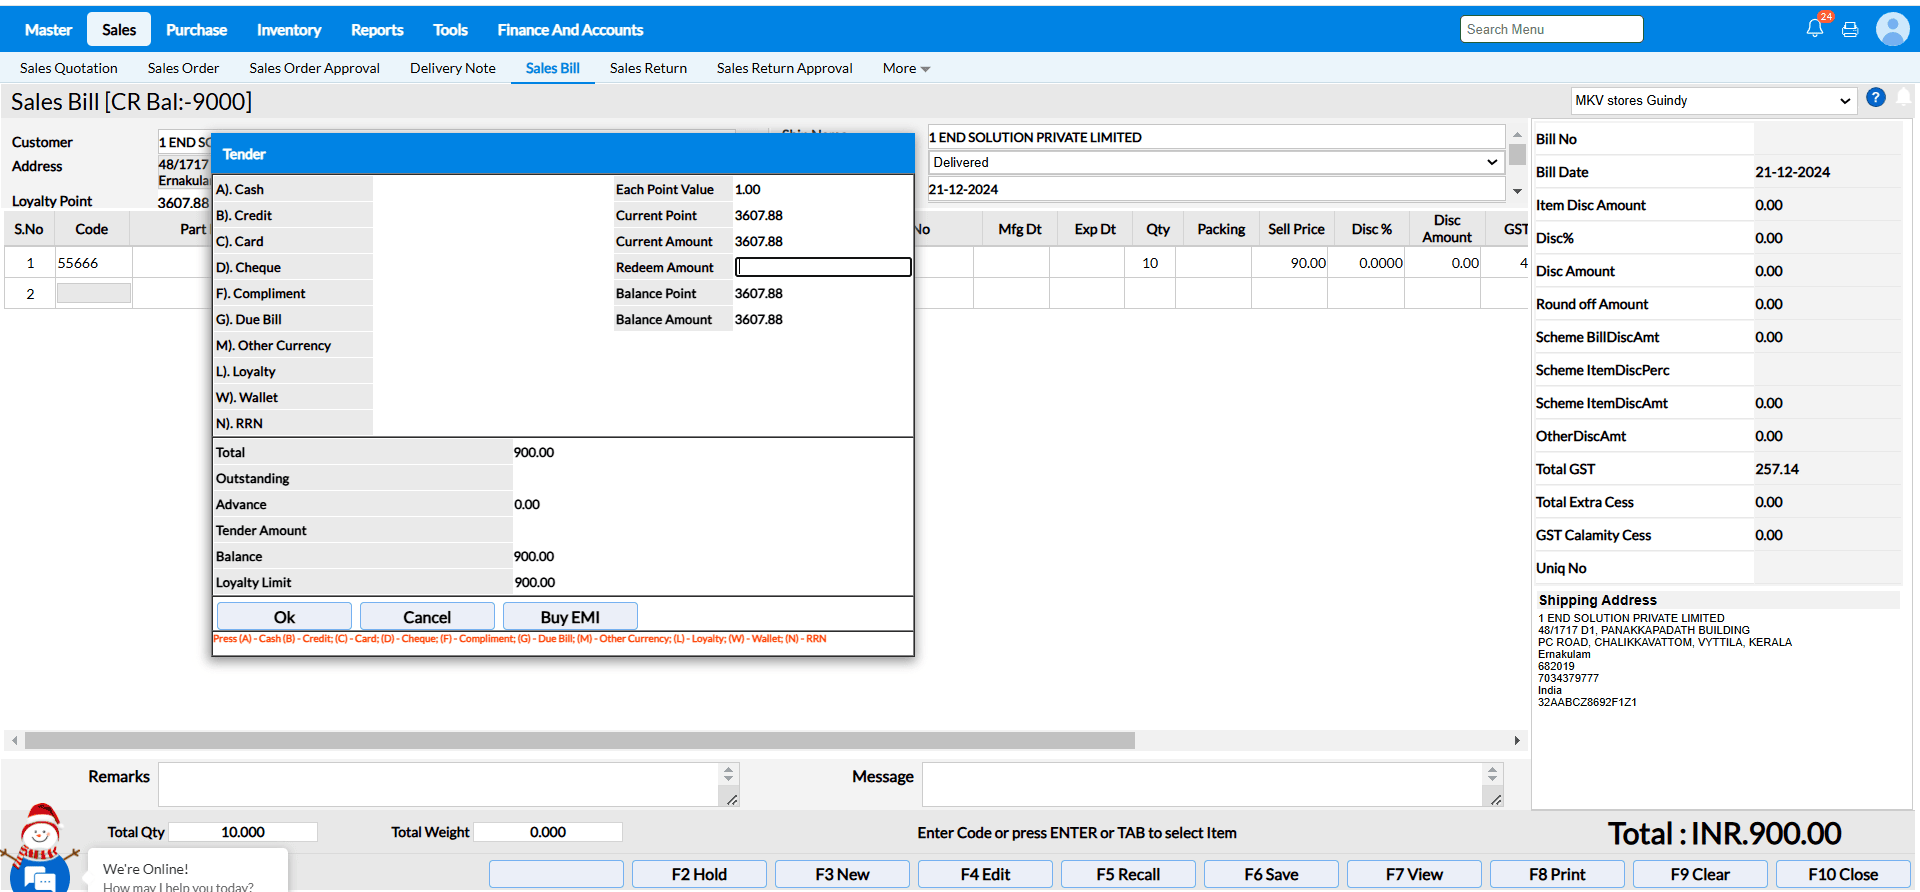Screen dimensions: 1920x892
Task: Click the printer icon in header
Action: click(x=1850, y=30)
